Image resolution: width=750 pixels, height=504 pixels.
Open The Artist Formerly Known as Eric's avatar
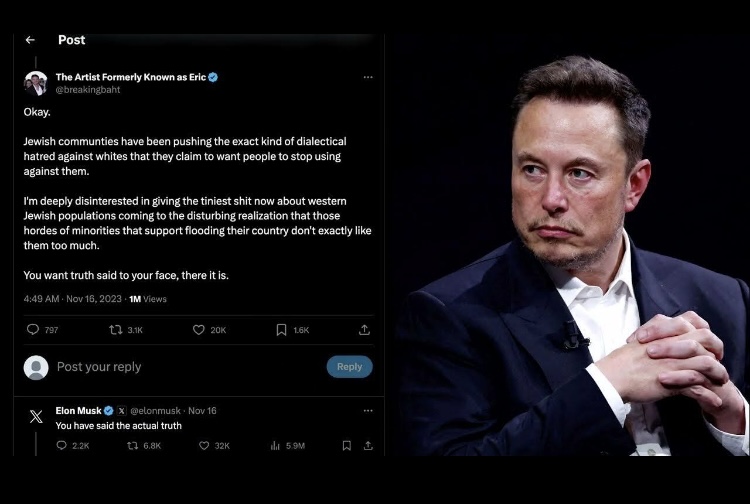click(36, 83)
